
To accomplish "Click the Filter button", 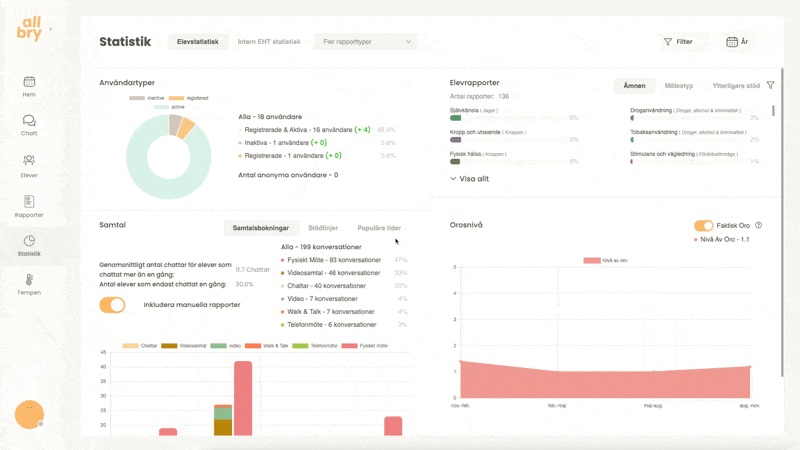I will coord(678,42).
